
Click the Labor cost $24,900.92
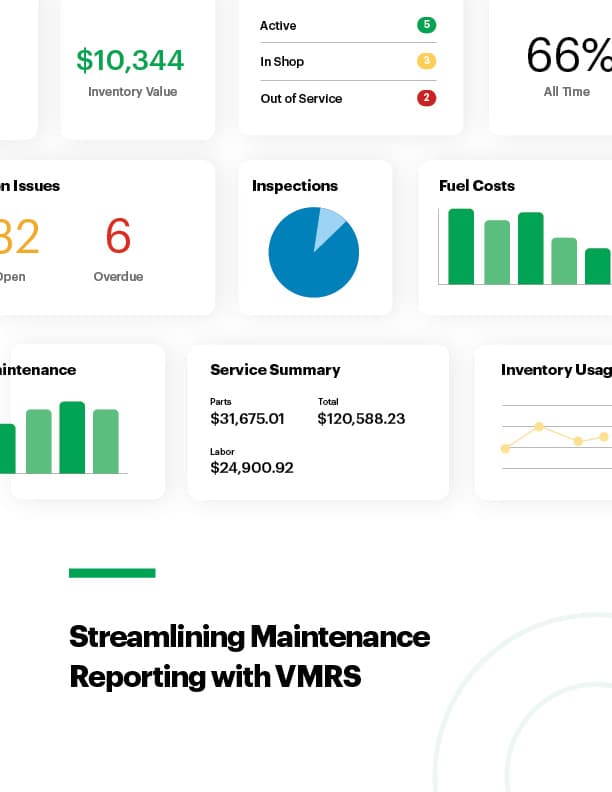pyautogui.click(x=251, y=468)
